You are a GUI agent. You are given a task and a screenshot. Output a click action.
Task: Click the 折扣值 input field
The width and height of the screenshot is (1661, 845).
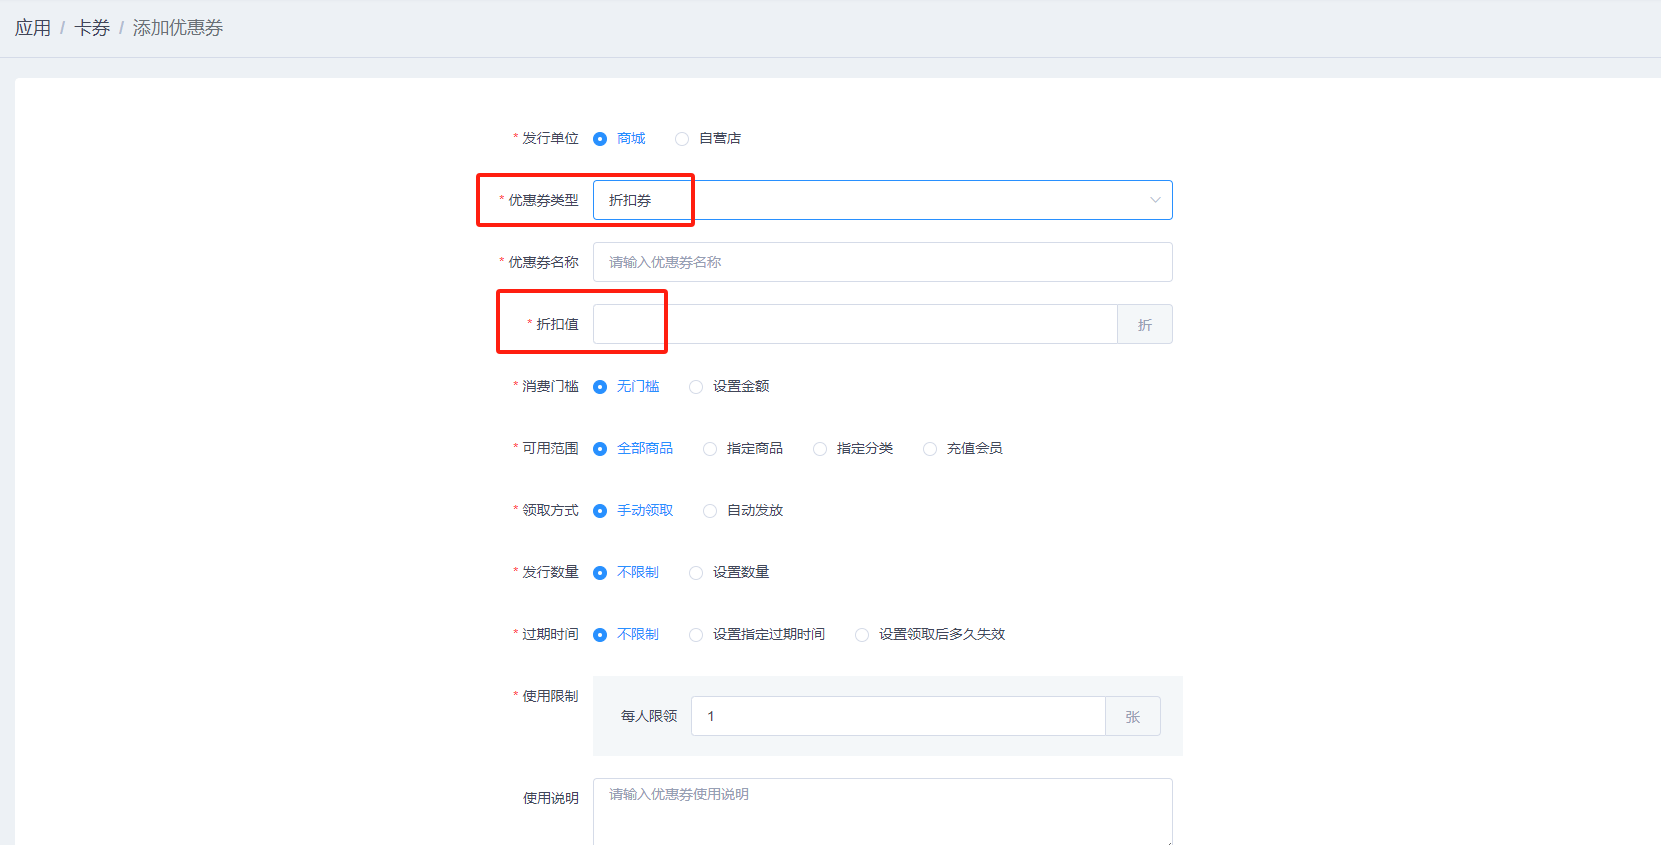tap(854, 324)
